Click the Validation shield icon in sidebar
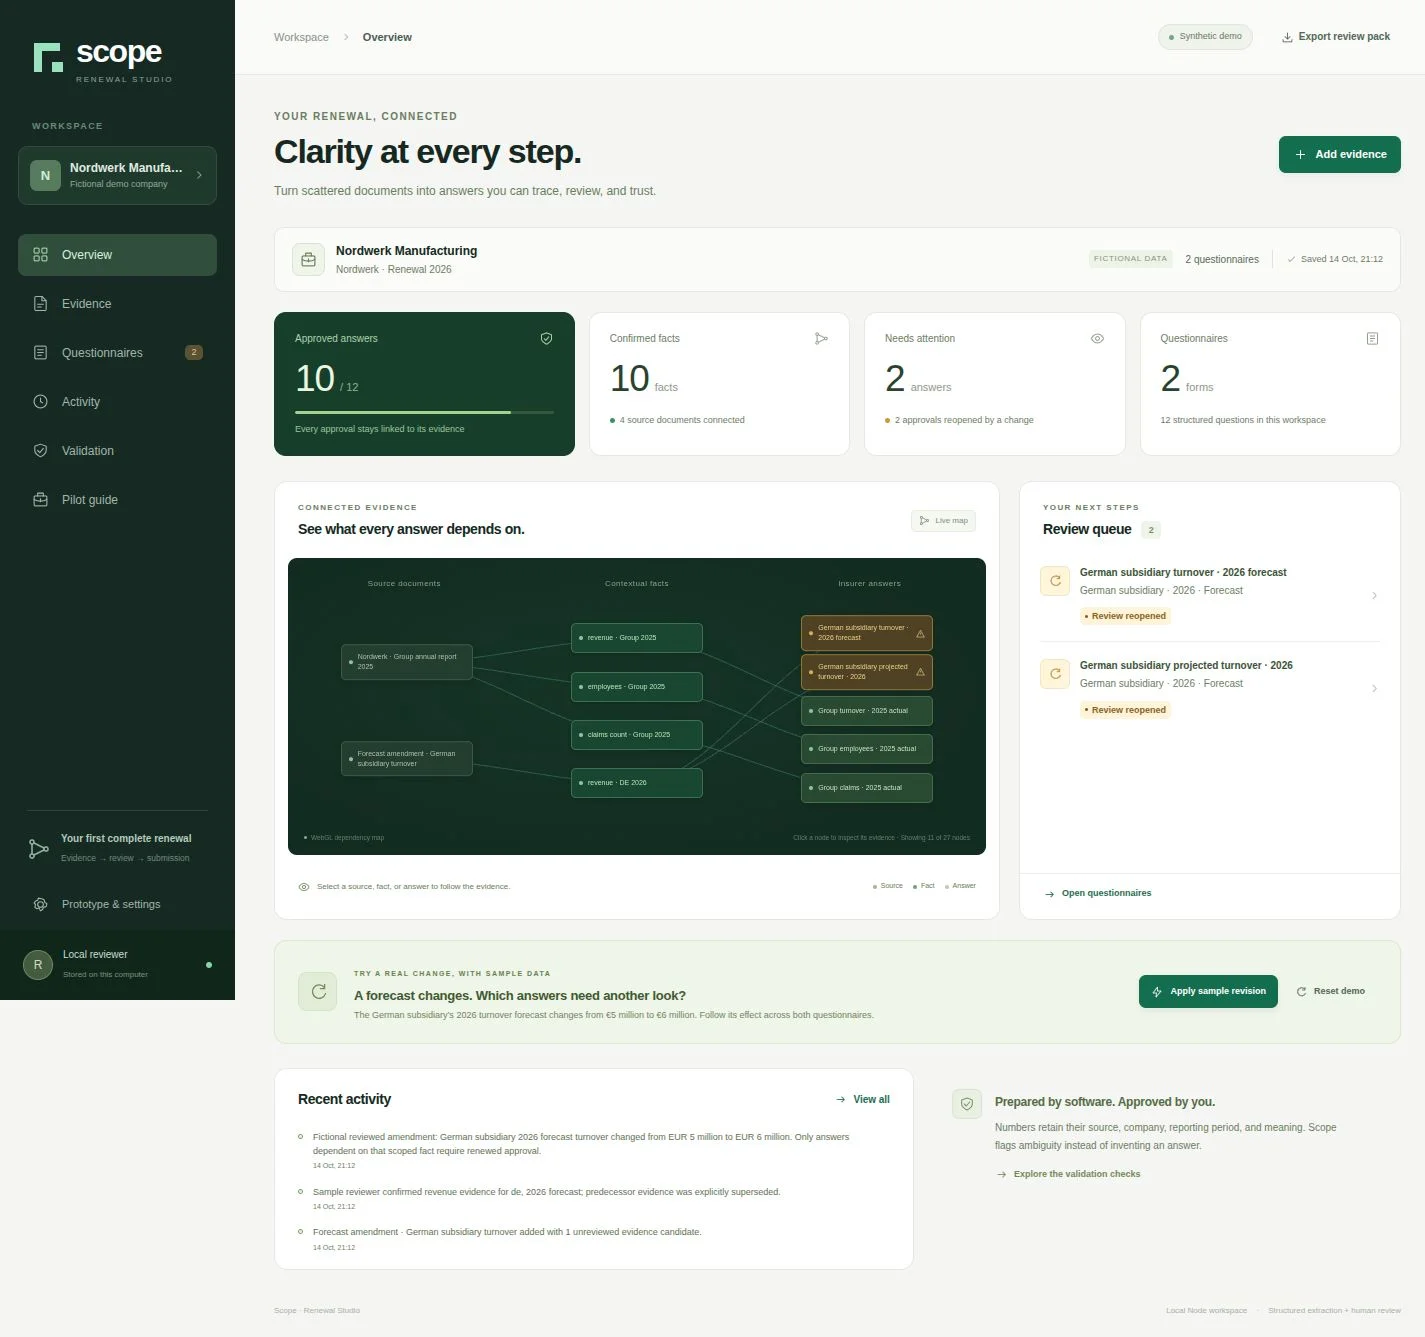 coord(41,451)
